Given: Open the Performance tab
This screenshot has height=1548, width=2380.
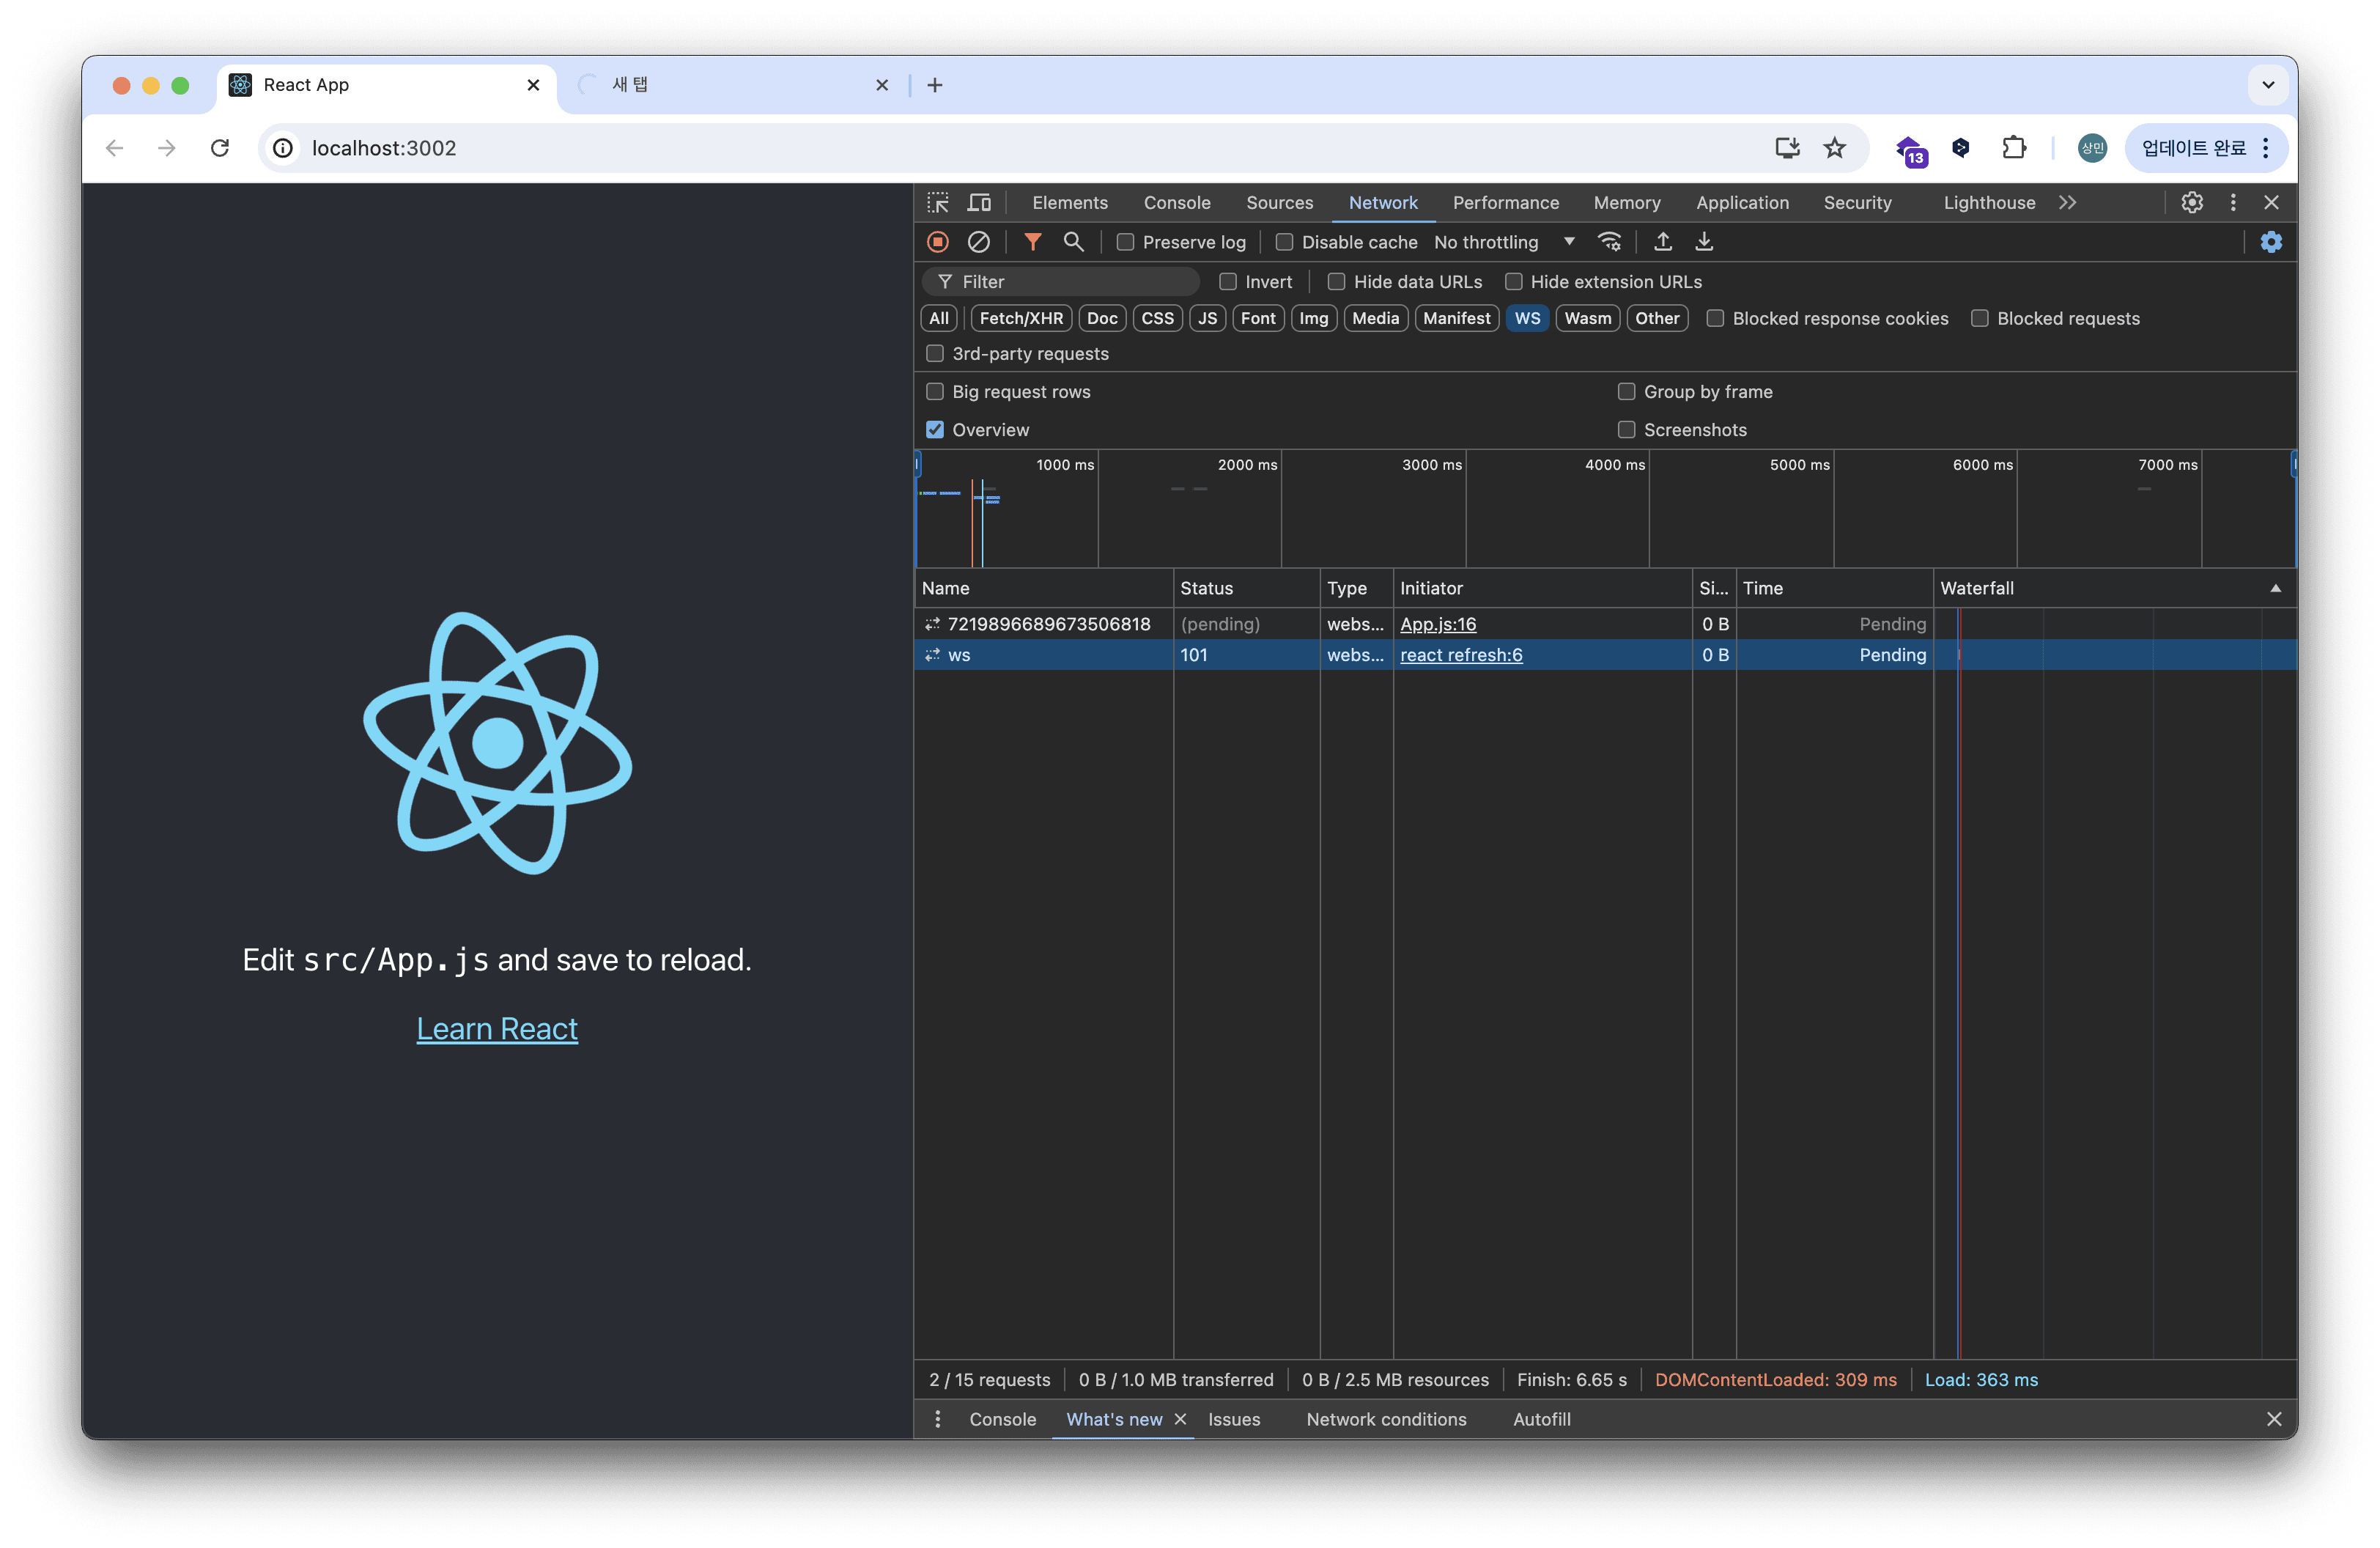Looking at the screenshot, I should coord(1505,203).
